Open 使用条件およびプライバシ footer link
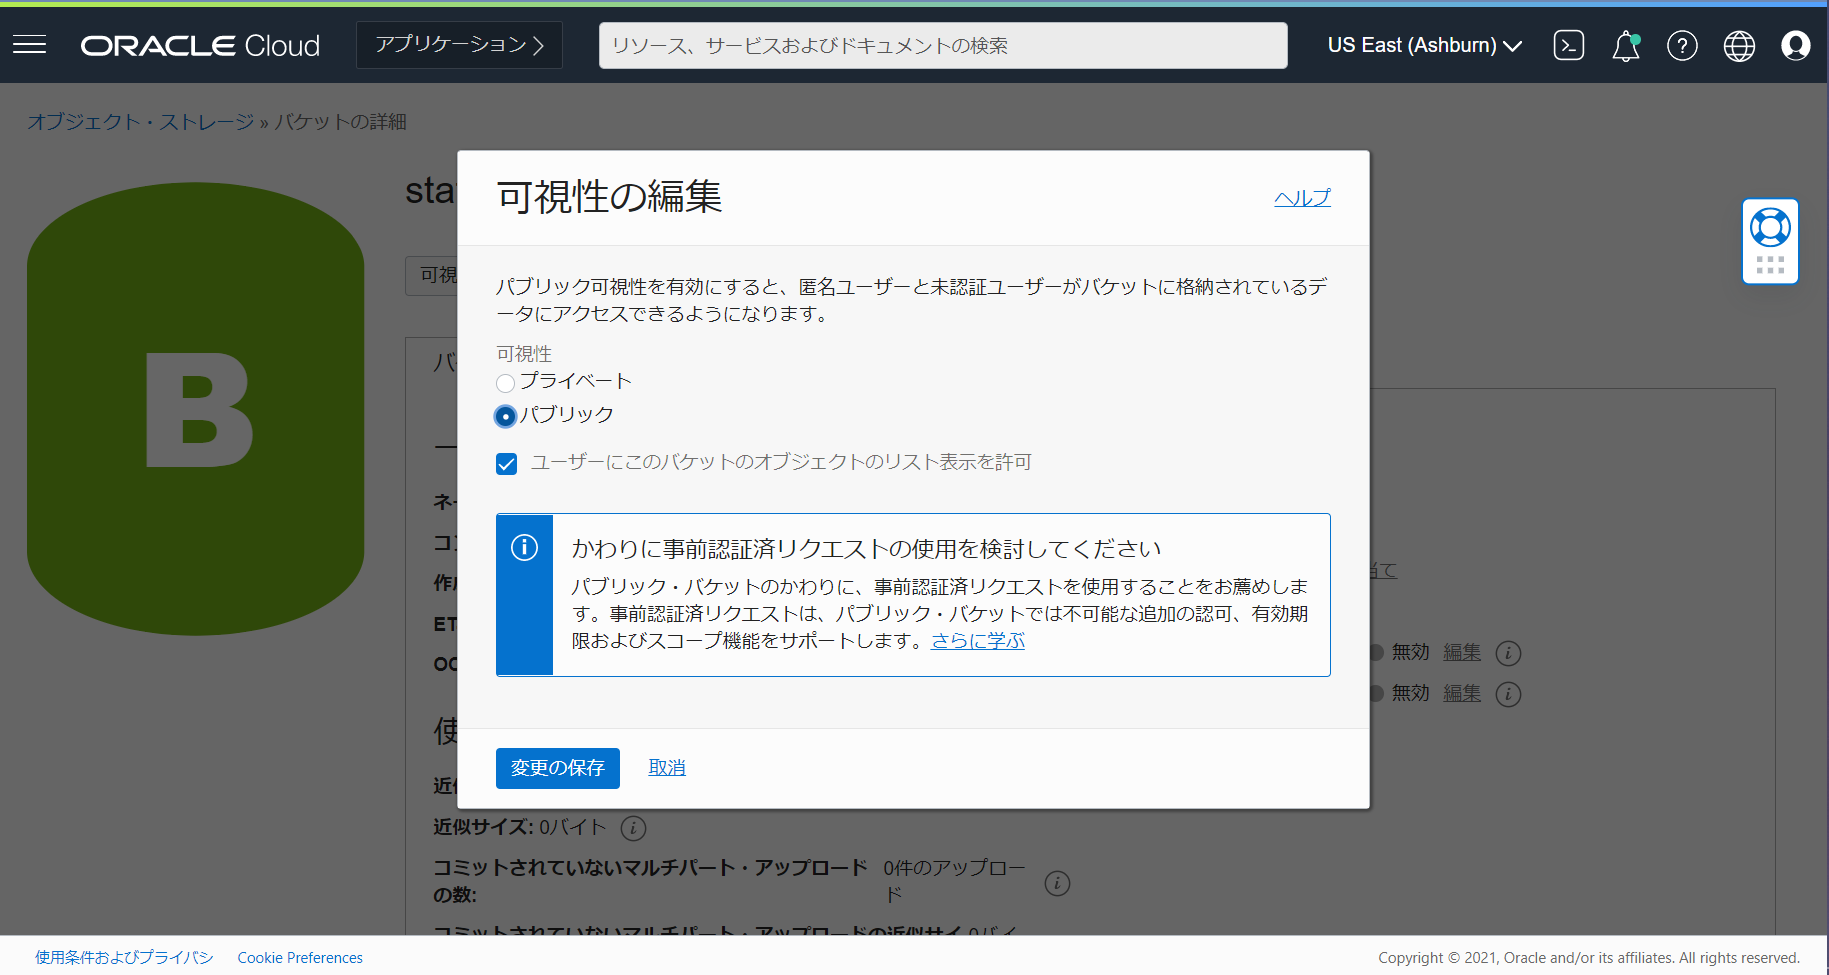The width and height of the screenshot is (1829, 975). click(124, 957)
